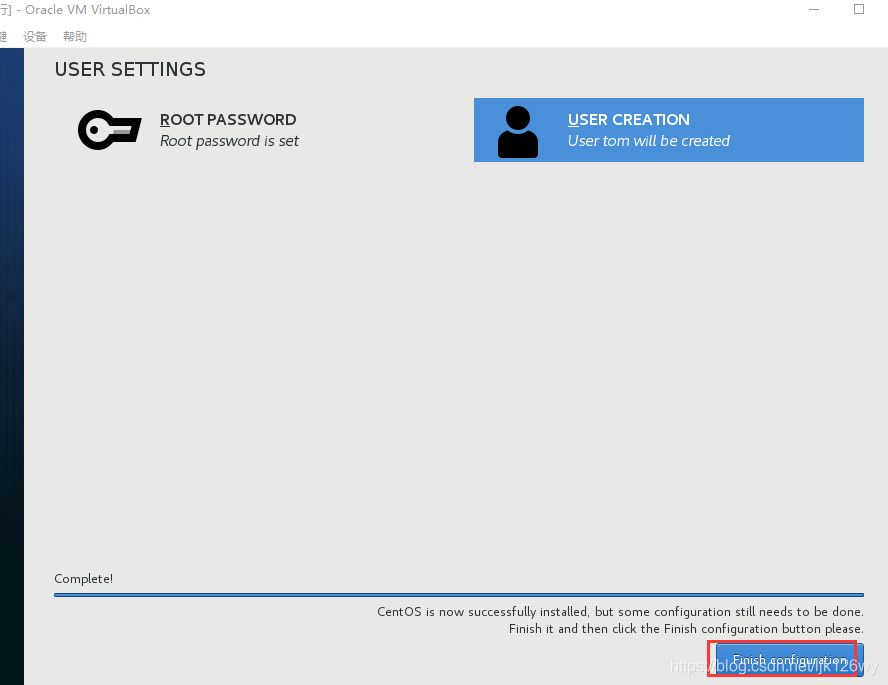The height and width of the screenshot is (685, 888).
Task: Click the installation progress bar
Action: [x=459, y=595]
